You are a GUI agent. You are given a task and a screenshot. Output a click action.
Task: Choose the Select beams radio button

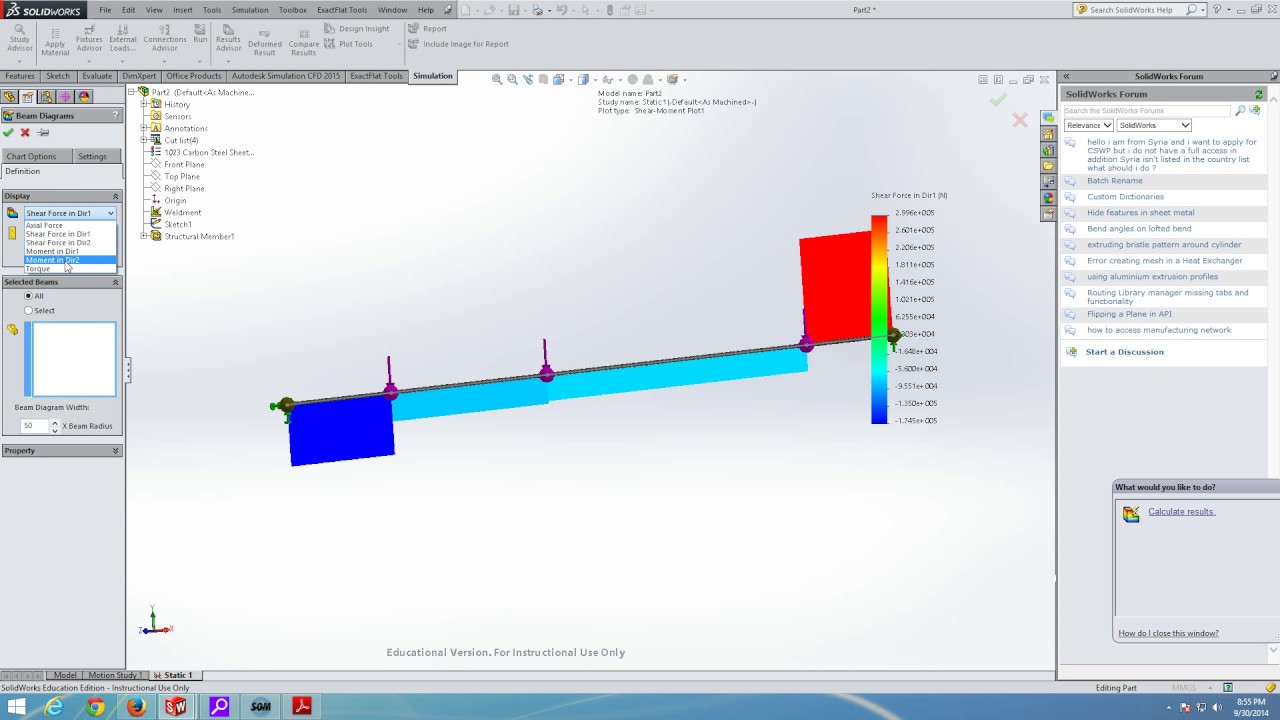click(28, 311)
